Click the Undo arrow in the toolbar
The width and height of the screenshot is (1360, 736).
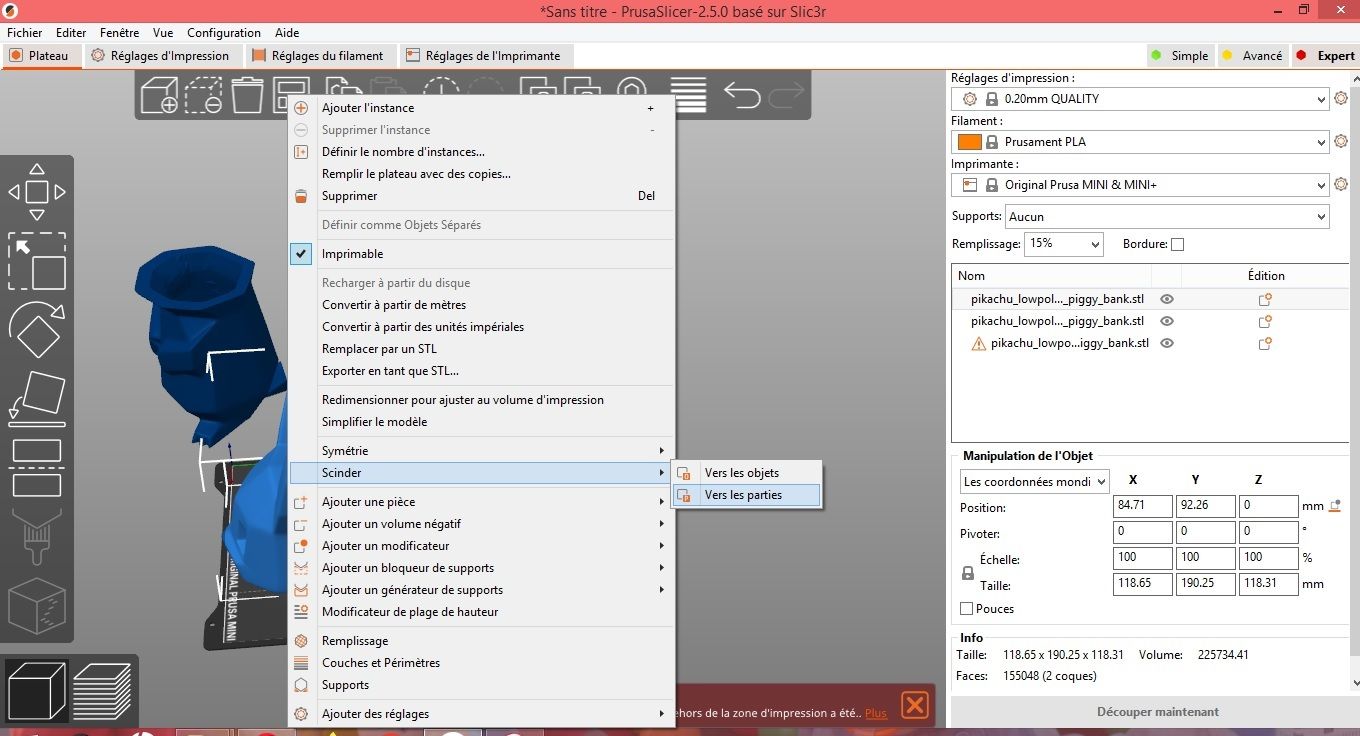(x=741, y=95)
